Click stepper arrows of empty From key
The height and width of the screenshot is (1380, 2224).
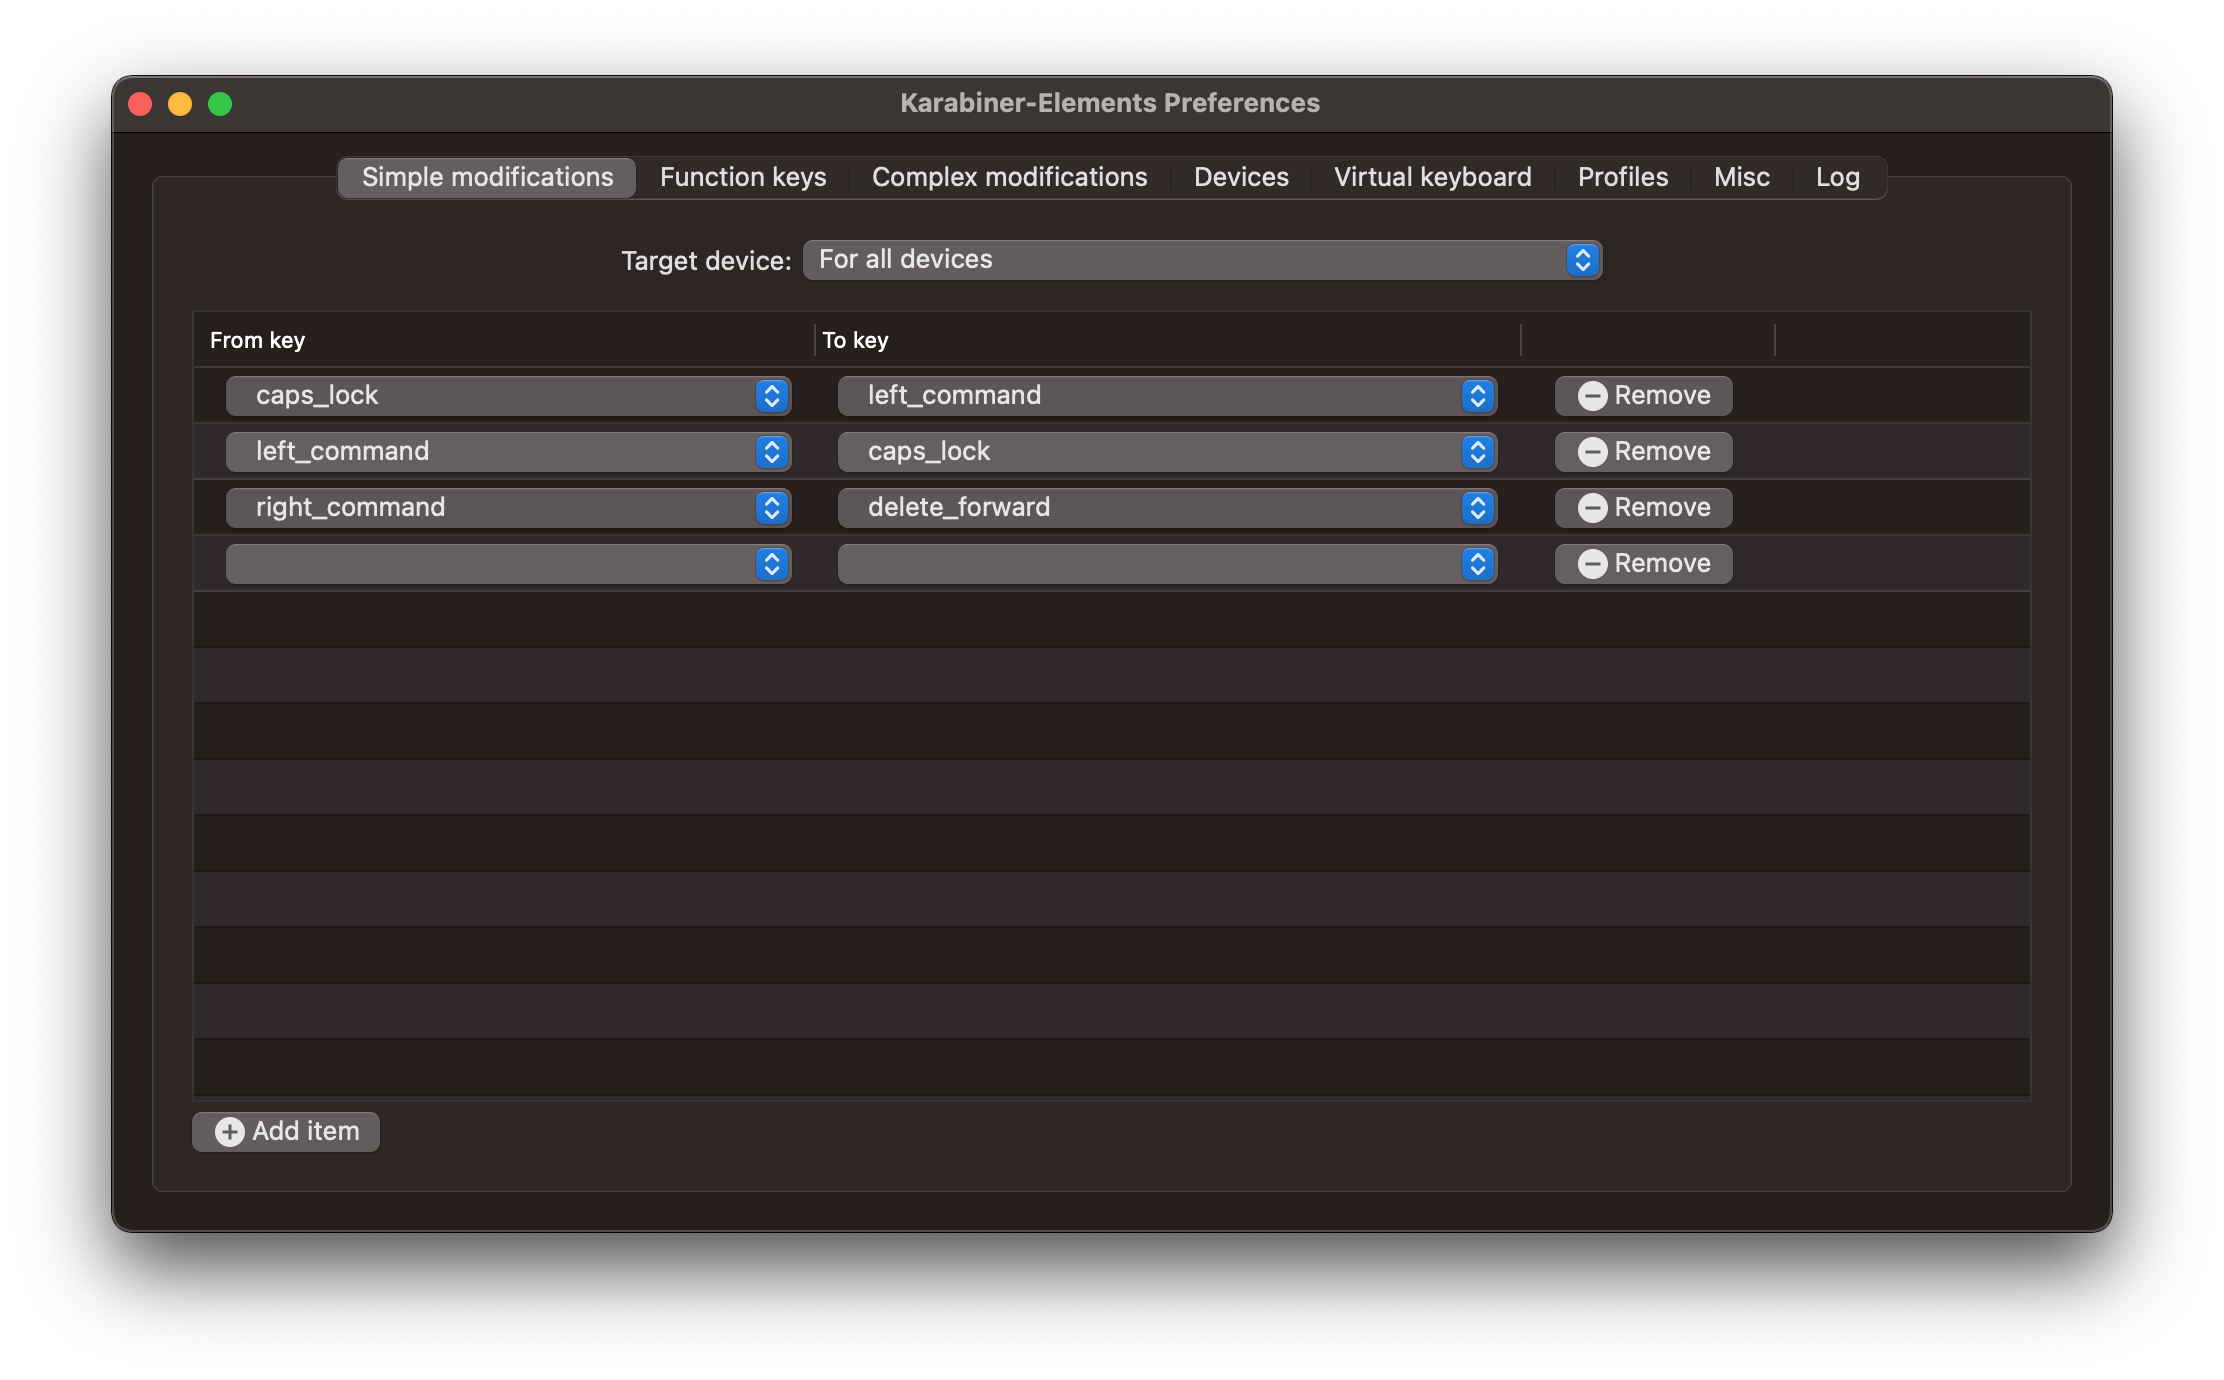coord(771,564)
